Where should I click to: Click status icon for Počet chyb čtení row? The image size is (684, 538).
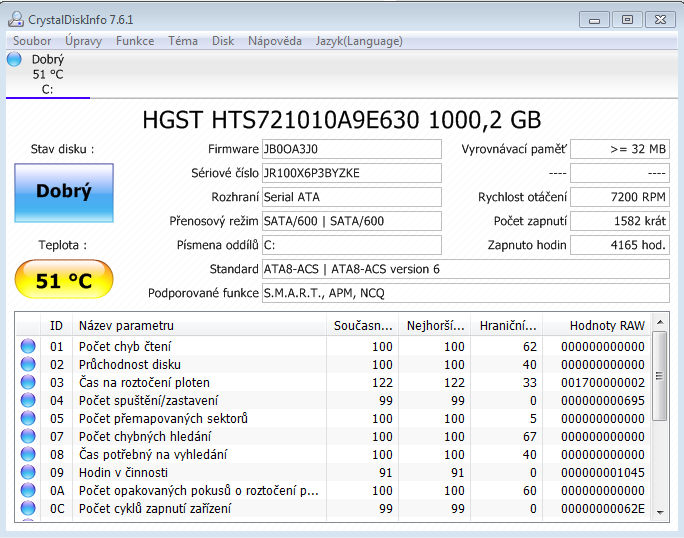coord(28,347)
